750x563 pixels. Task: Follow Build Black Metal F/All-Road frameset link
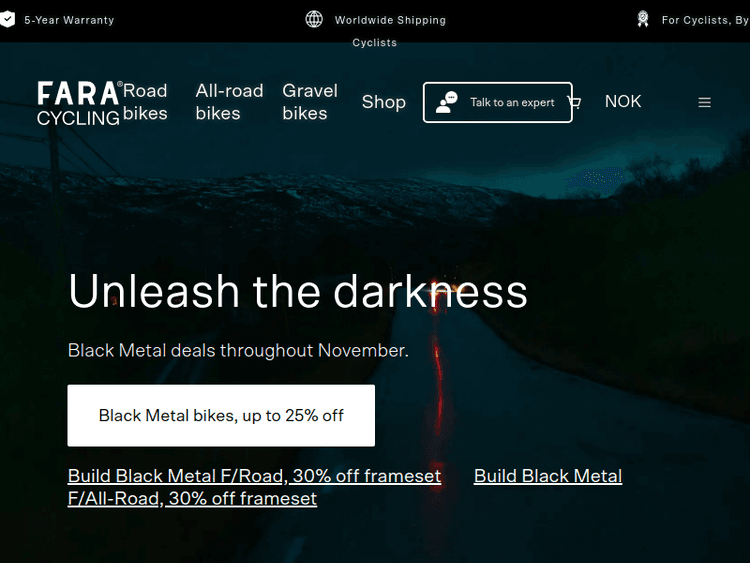pyautogui.click(x=548, y=476)
